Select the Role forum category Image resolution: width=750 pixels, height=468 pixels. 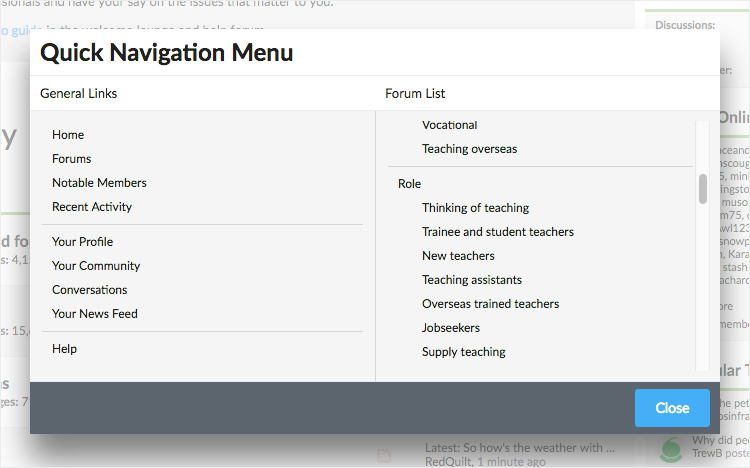pyautogui.click(x=410, y=184)
